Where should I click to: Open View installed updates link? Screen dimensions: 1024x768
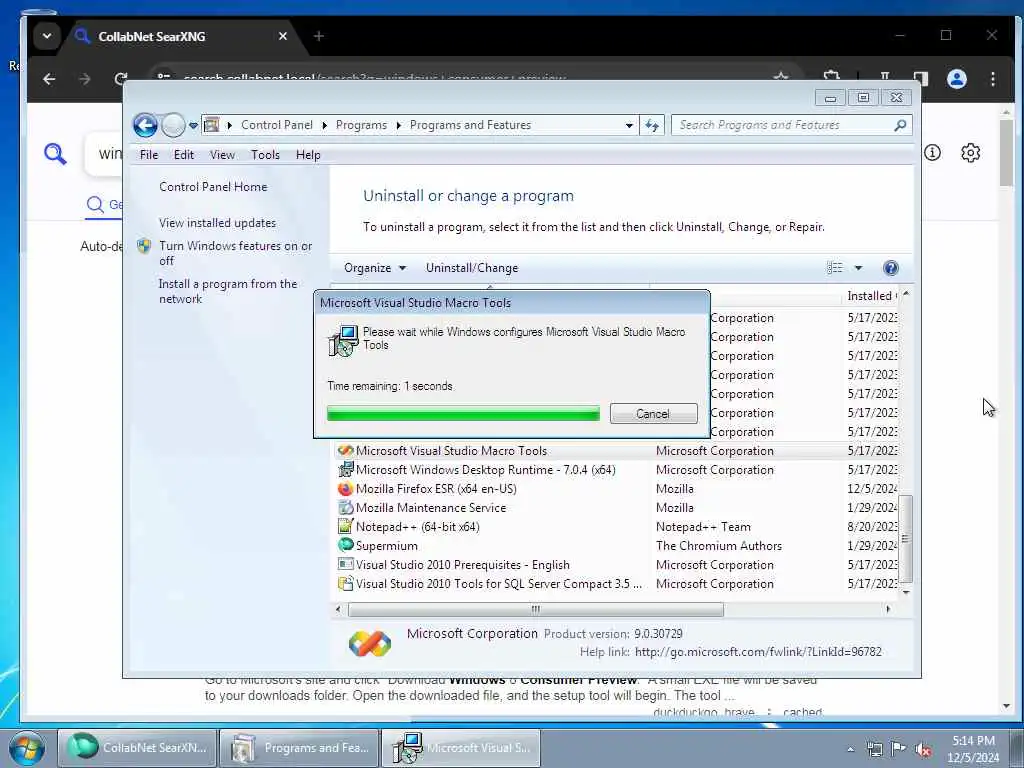[x=217, y=223]
